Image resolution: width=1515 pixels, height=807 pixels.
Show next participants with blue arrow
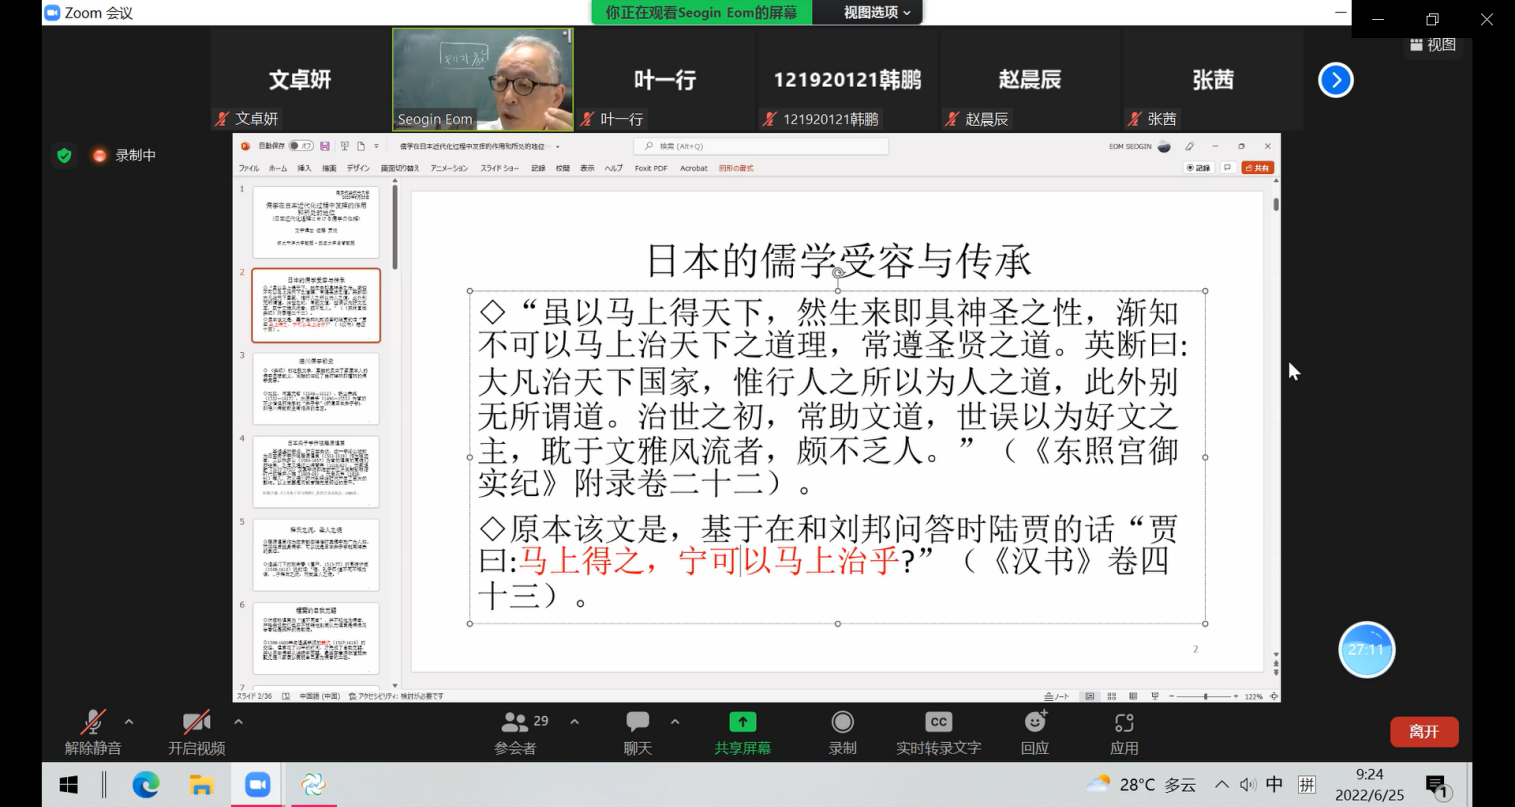click(x=1335, y=80)
